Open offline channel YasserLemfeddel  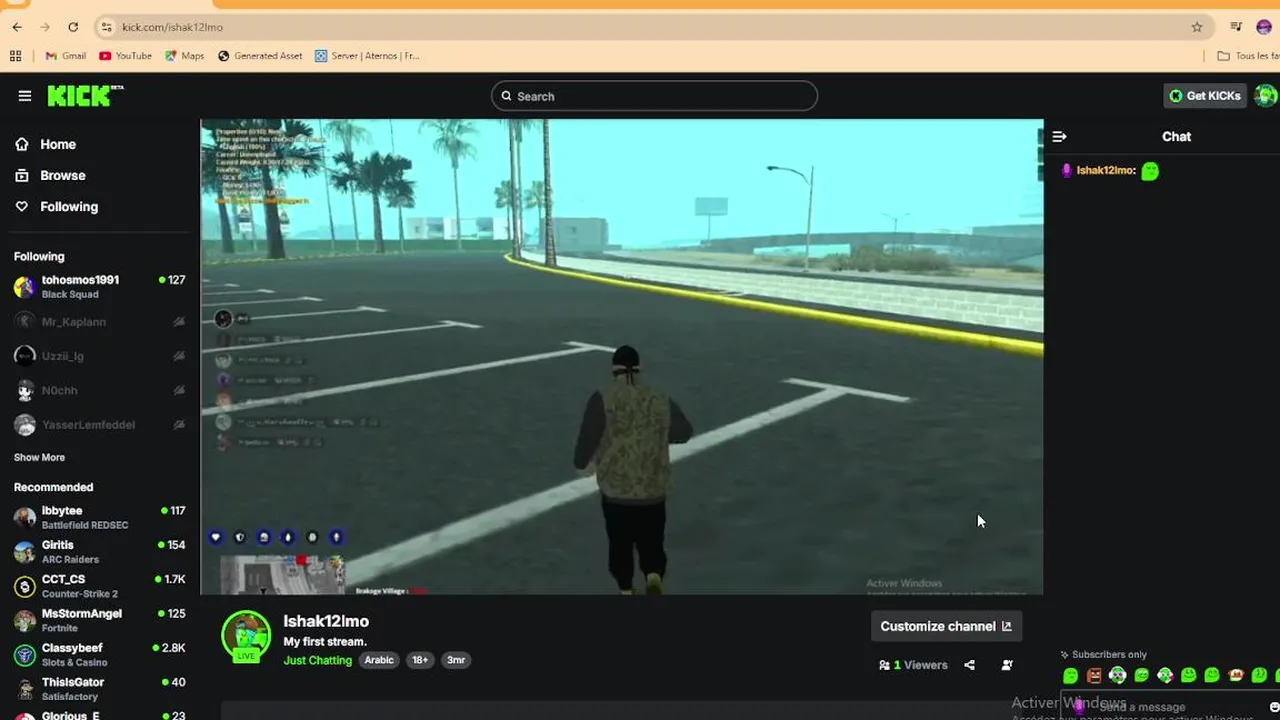pos(100,425)
